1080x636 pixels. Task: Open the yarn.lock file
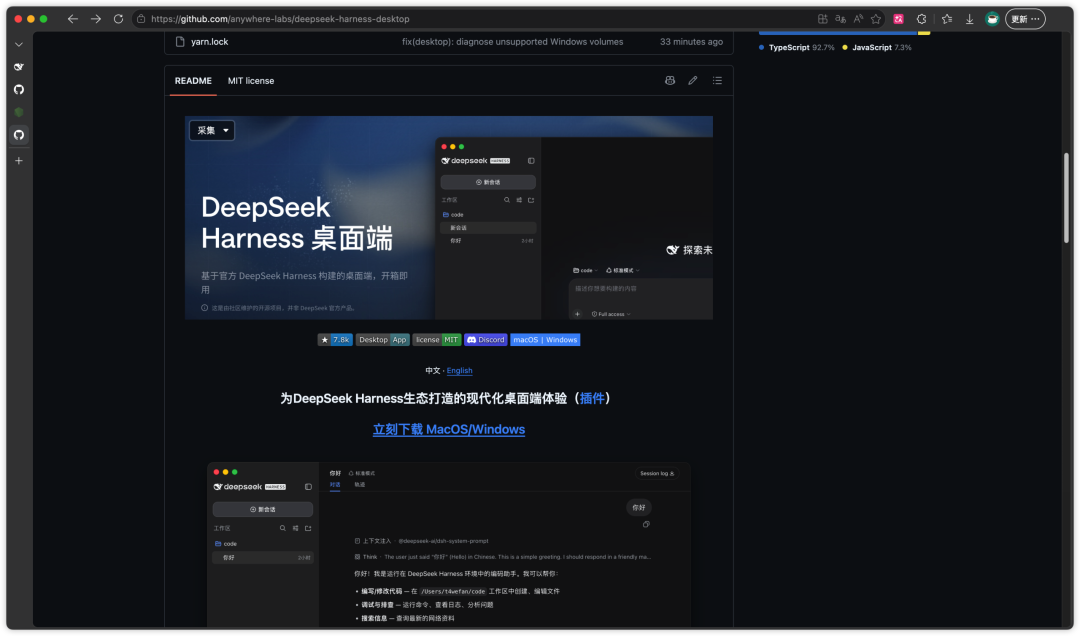tap(209, 42)
